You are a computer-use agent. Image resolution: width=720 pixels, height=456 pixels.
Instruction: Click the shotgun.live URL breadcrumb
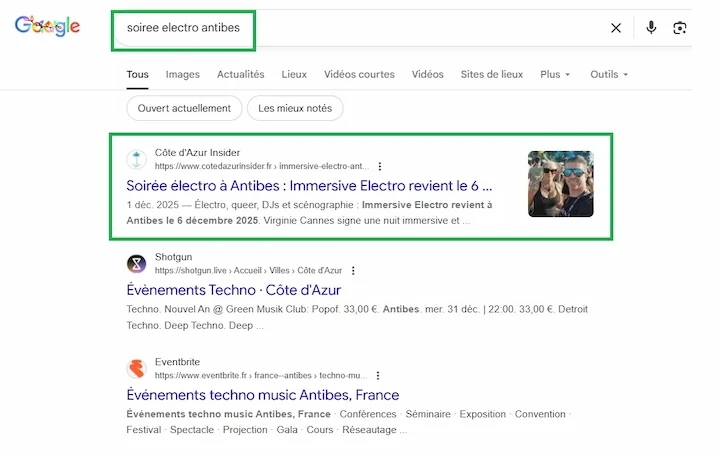[x=248, y=270]
